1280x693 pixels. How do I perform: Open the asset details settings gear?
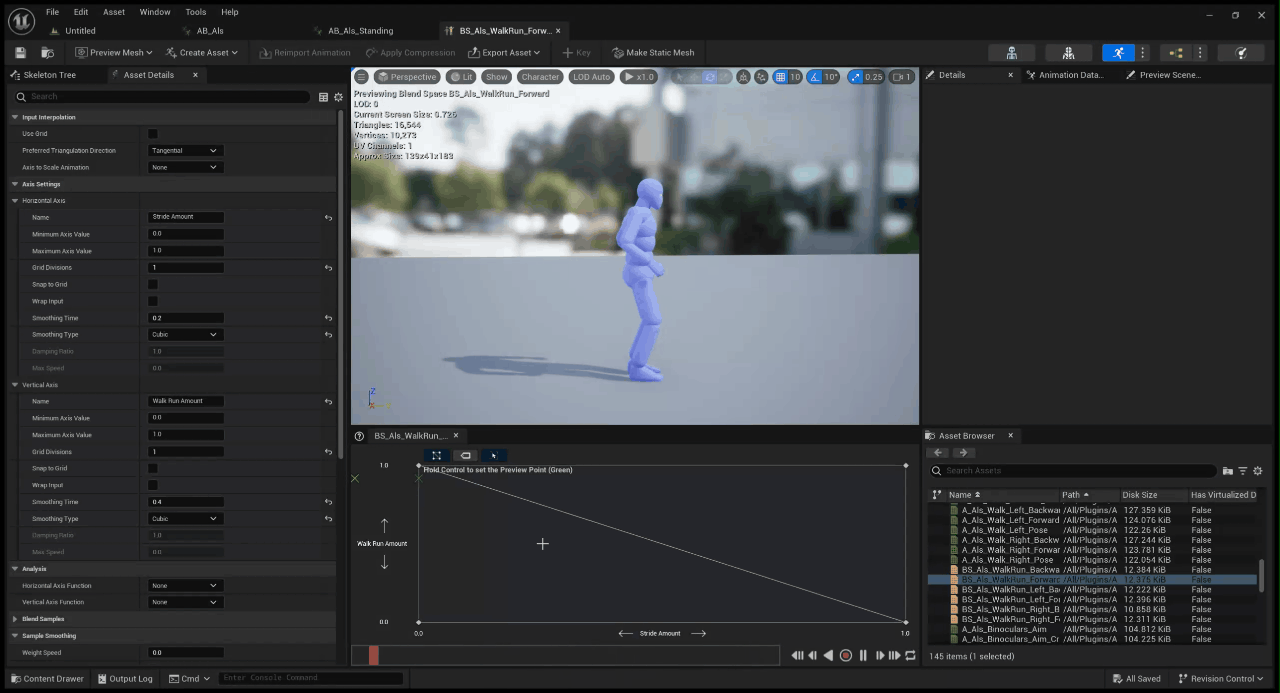pos(338,97)
